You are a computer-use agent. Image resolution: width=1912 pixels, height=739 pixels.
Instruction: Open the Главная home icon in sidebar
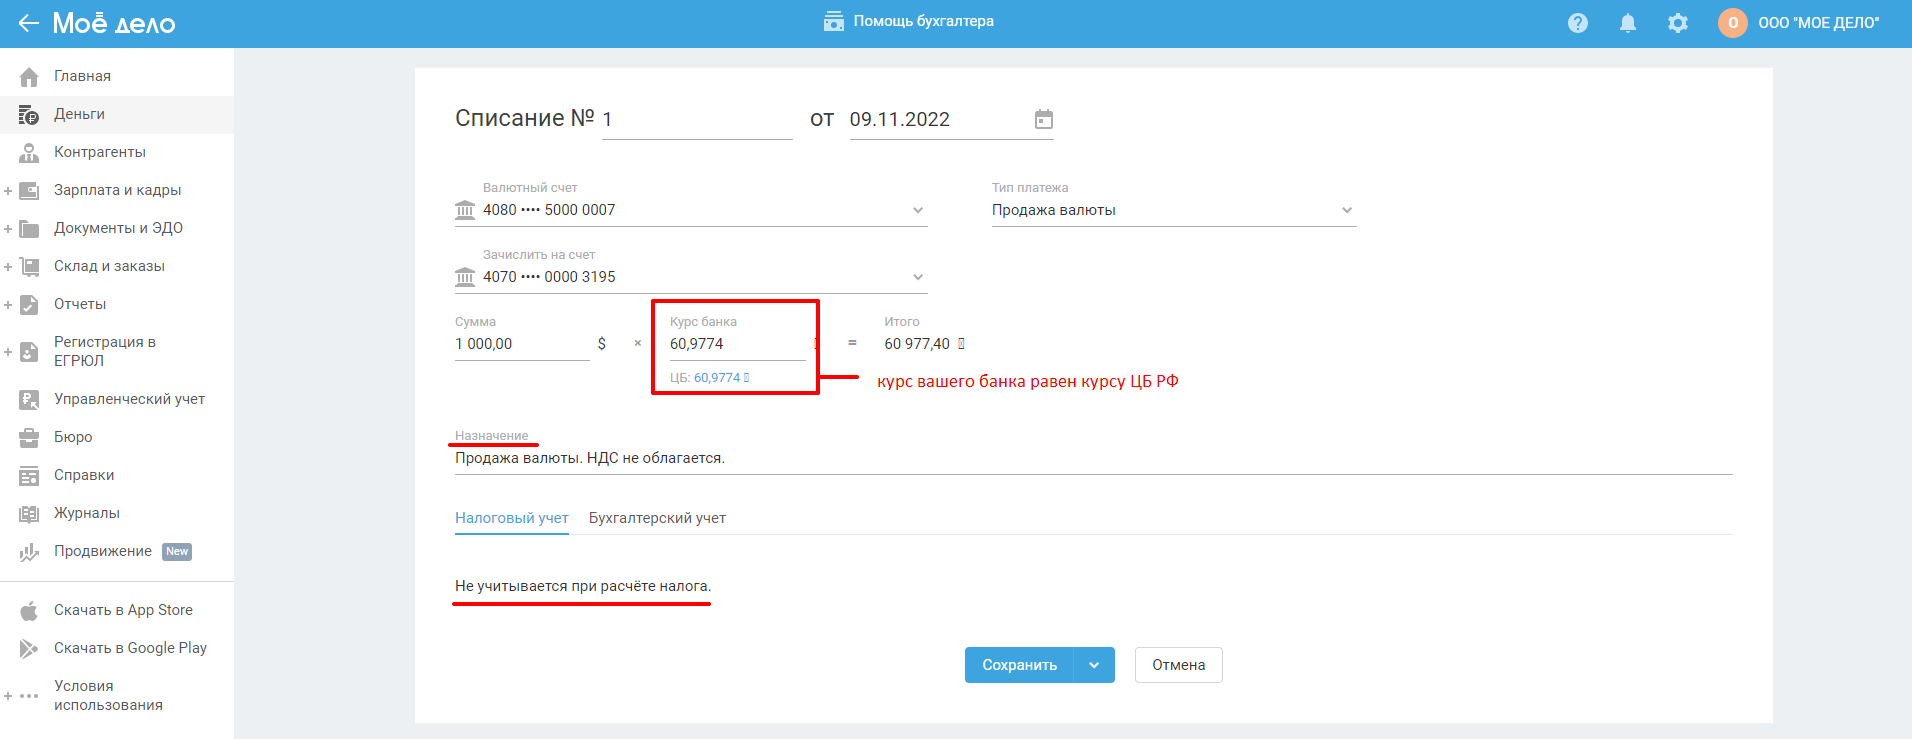coord(29,77)
